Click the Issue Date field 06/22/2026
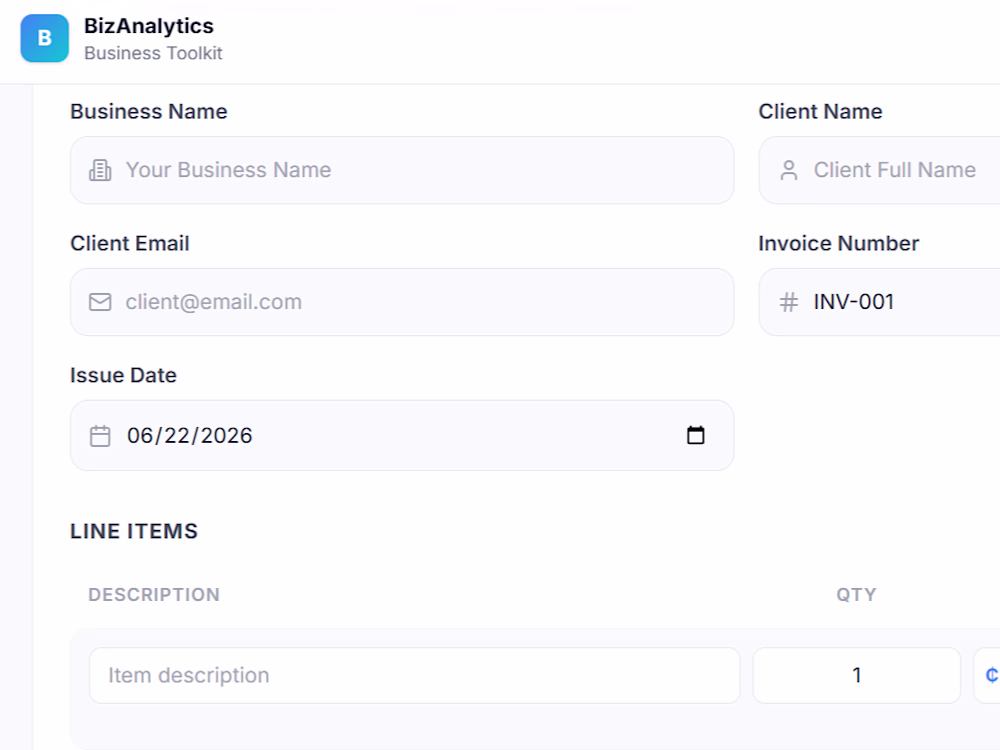The image size is (1000, 750). coord(402,436)
